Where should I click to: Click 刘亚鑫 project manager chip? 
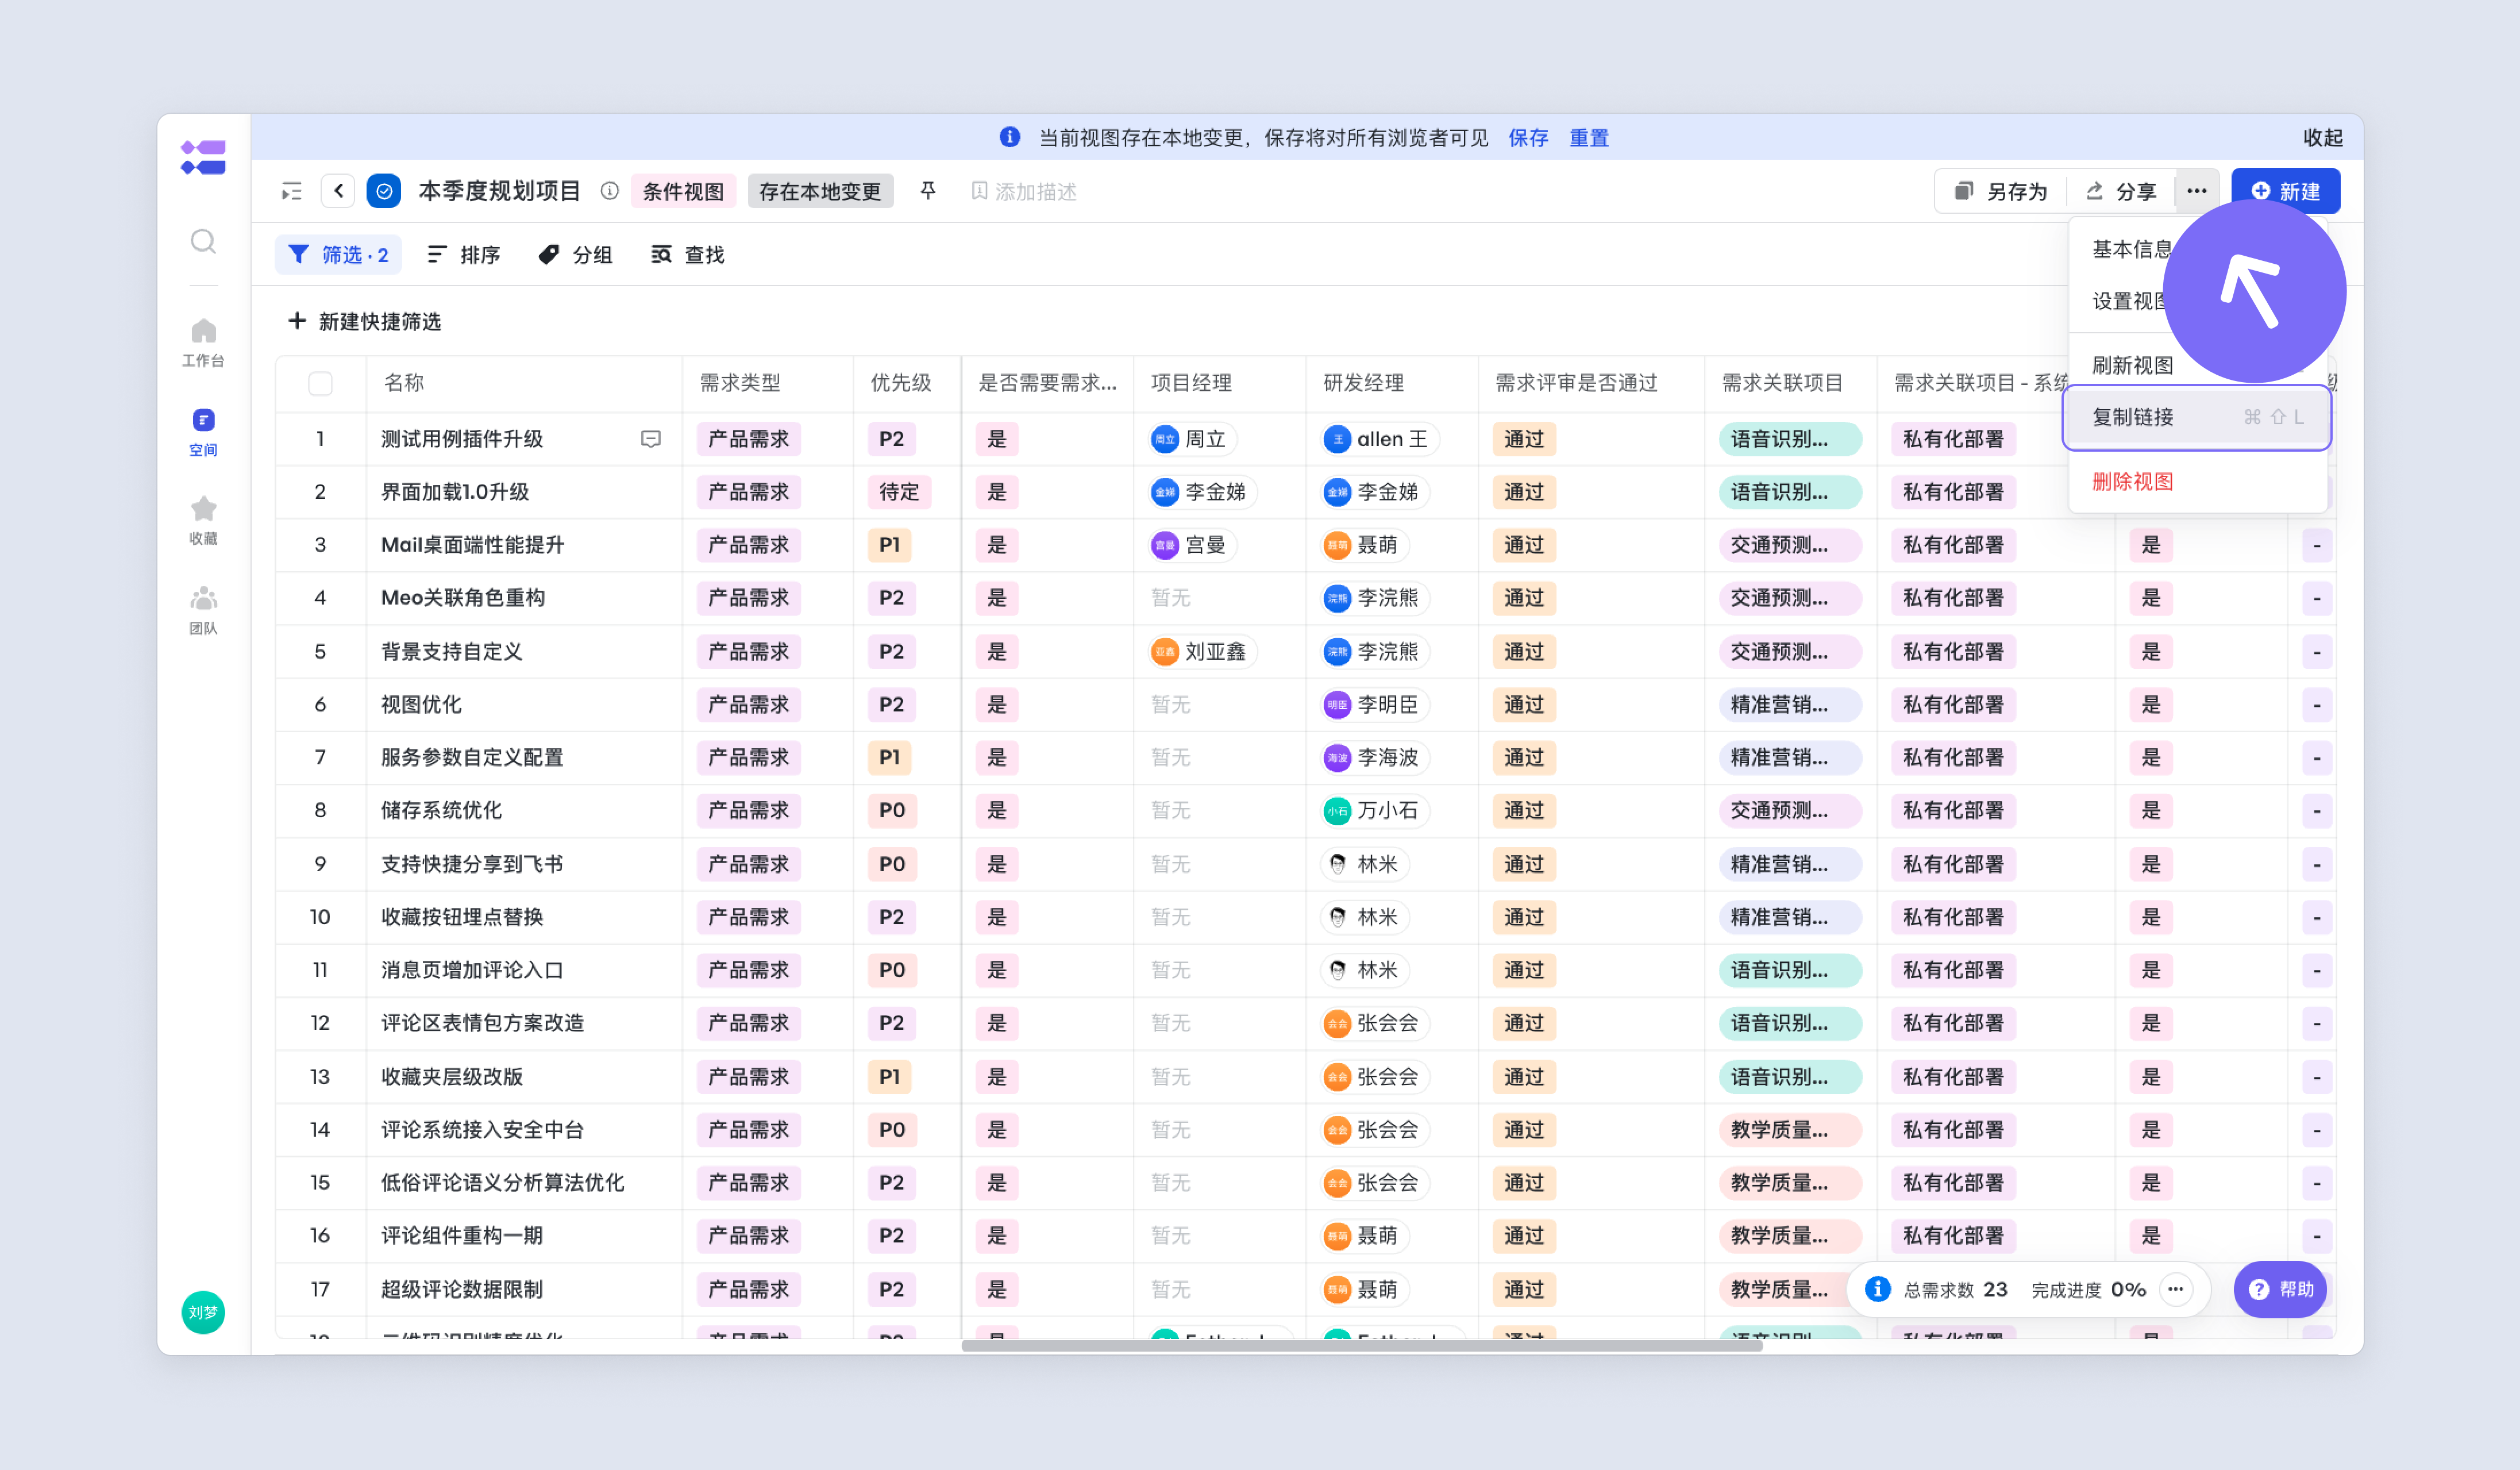tap(1203, 652)
